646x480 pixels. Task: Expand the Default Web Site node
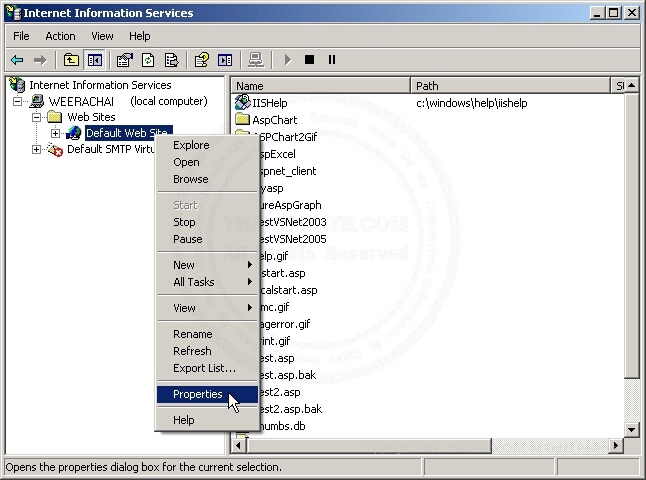pos(55,133)
